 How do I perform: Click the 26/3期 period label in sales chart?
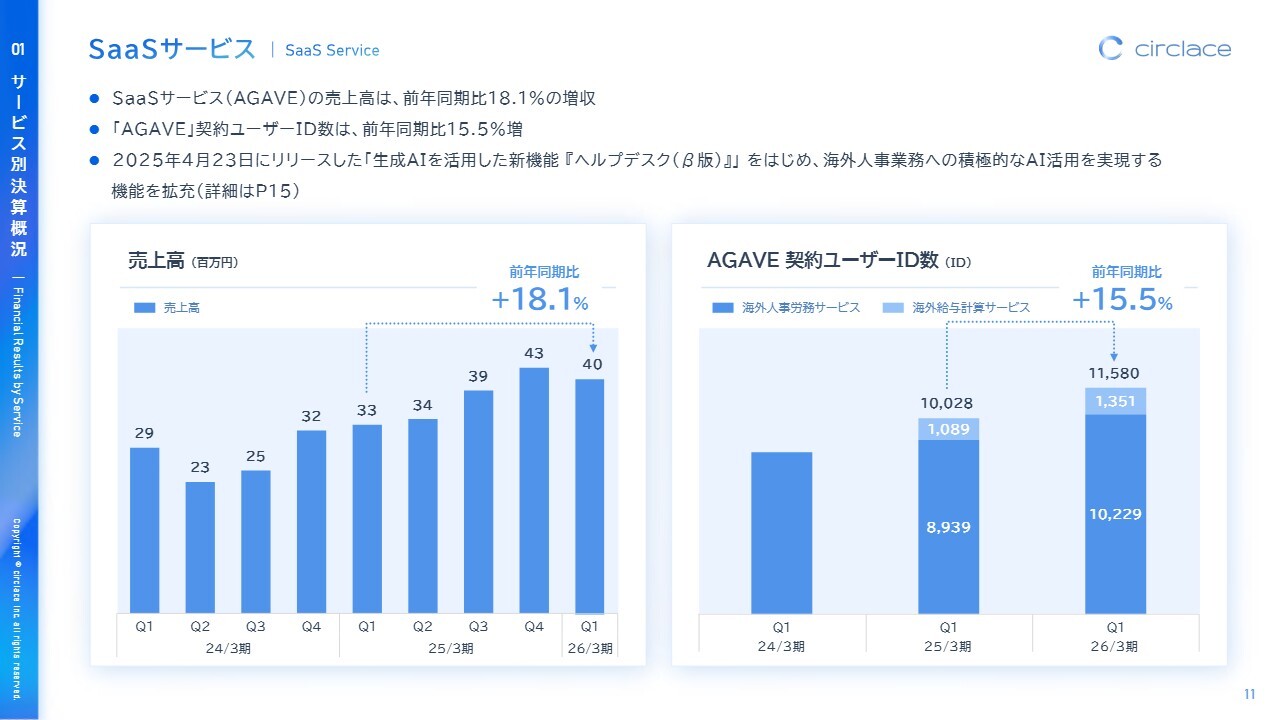[x=590, y=647]
